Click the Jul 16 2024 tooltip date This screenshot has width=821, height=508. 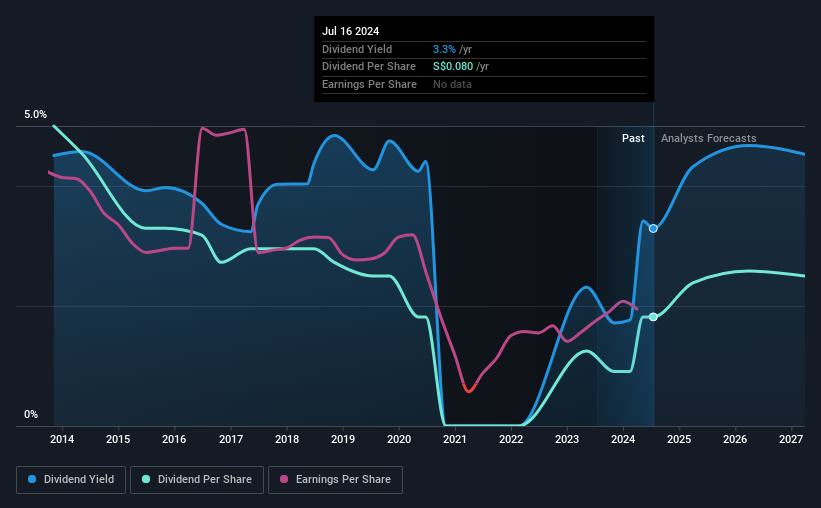pos(350,31)
